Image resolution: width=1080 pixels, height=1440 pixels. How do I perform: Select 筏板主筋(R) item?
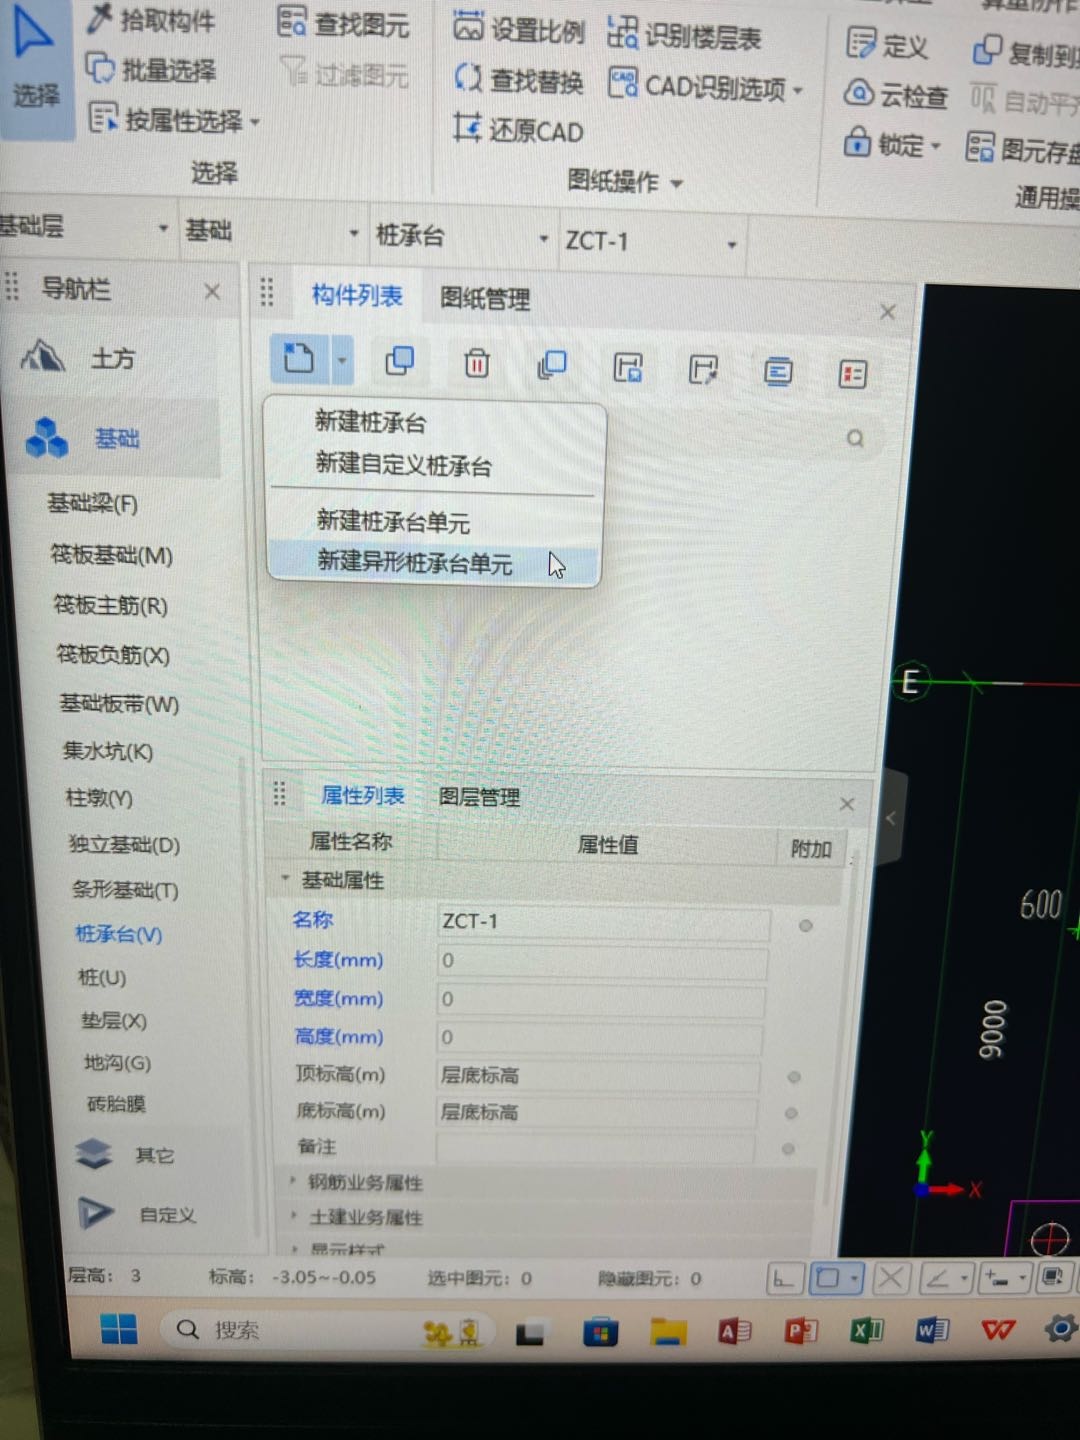click(111, 605)
